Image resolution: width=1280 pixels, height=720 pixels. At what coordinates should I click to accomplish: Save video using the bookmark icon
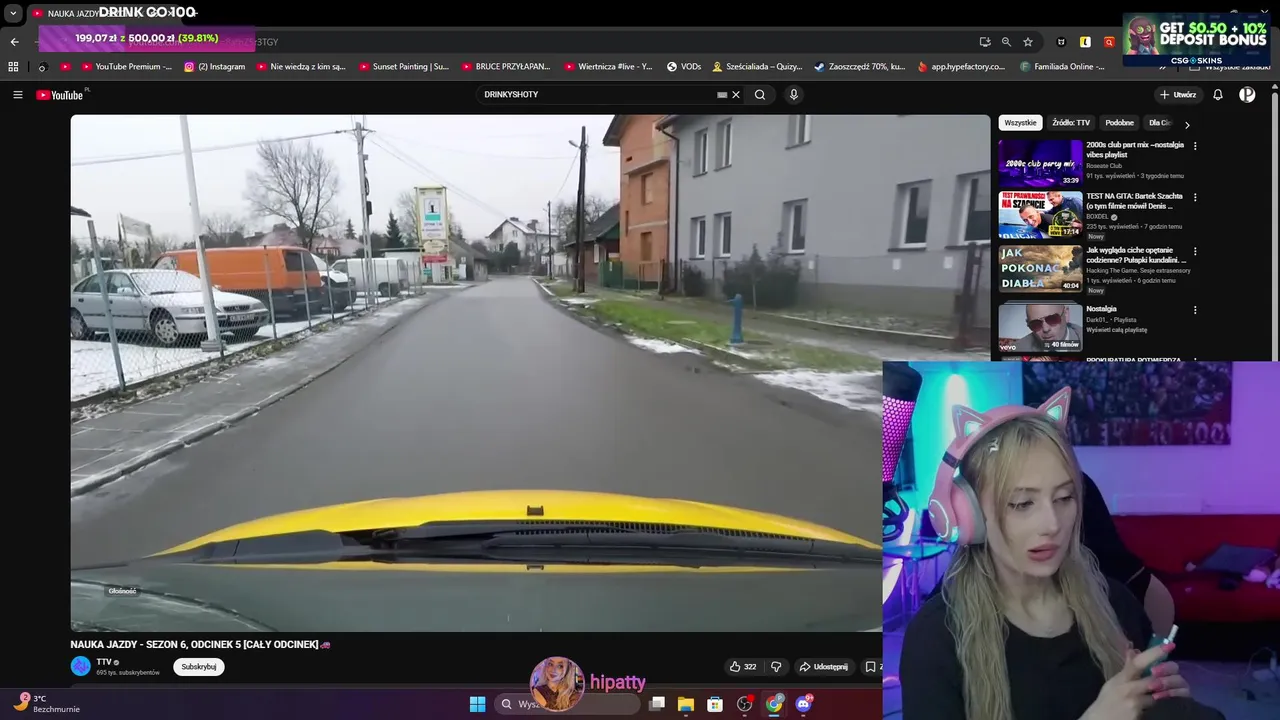[x=870, y=667]
